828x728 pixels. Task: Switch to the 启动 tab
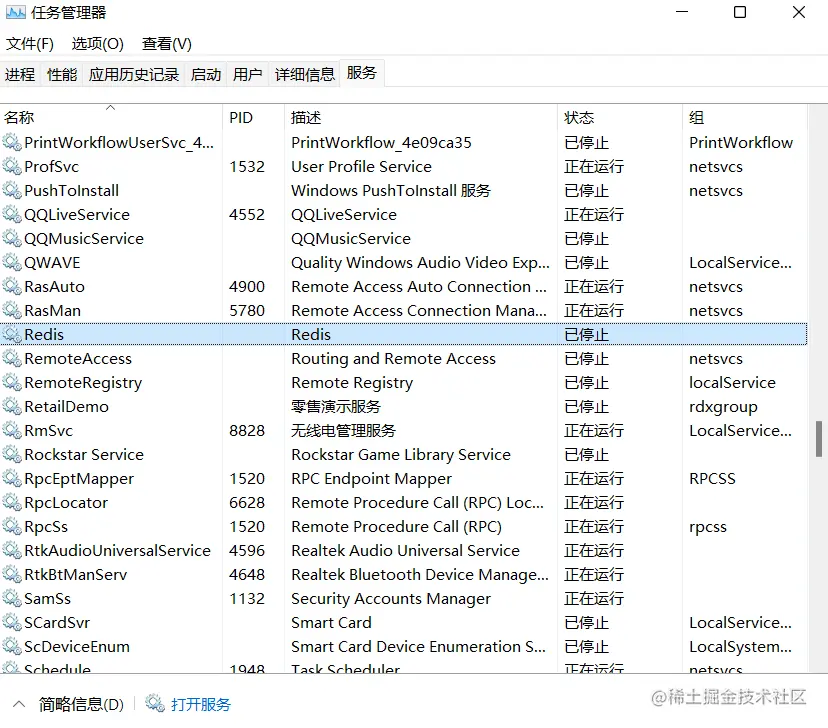[x=206, y=74]
